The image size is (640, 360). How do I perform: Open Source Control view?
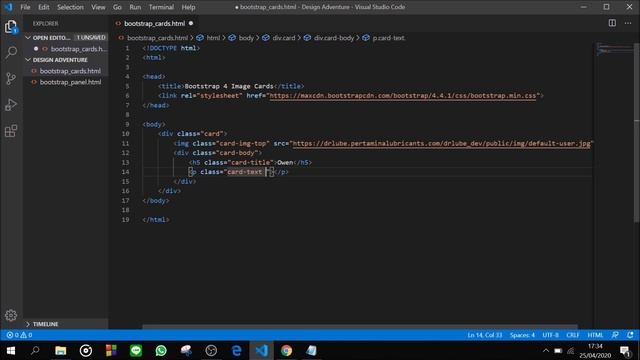point(11,78)
